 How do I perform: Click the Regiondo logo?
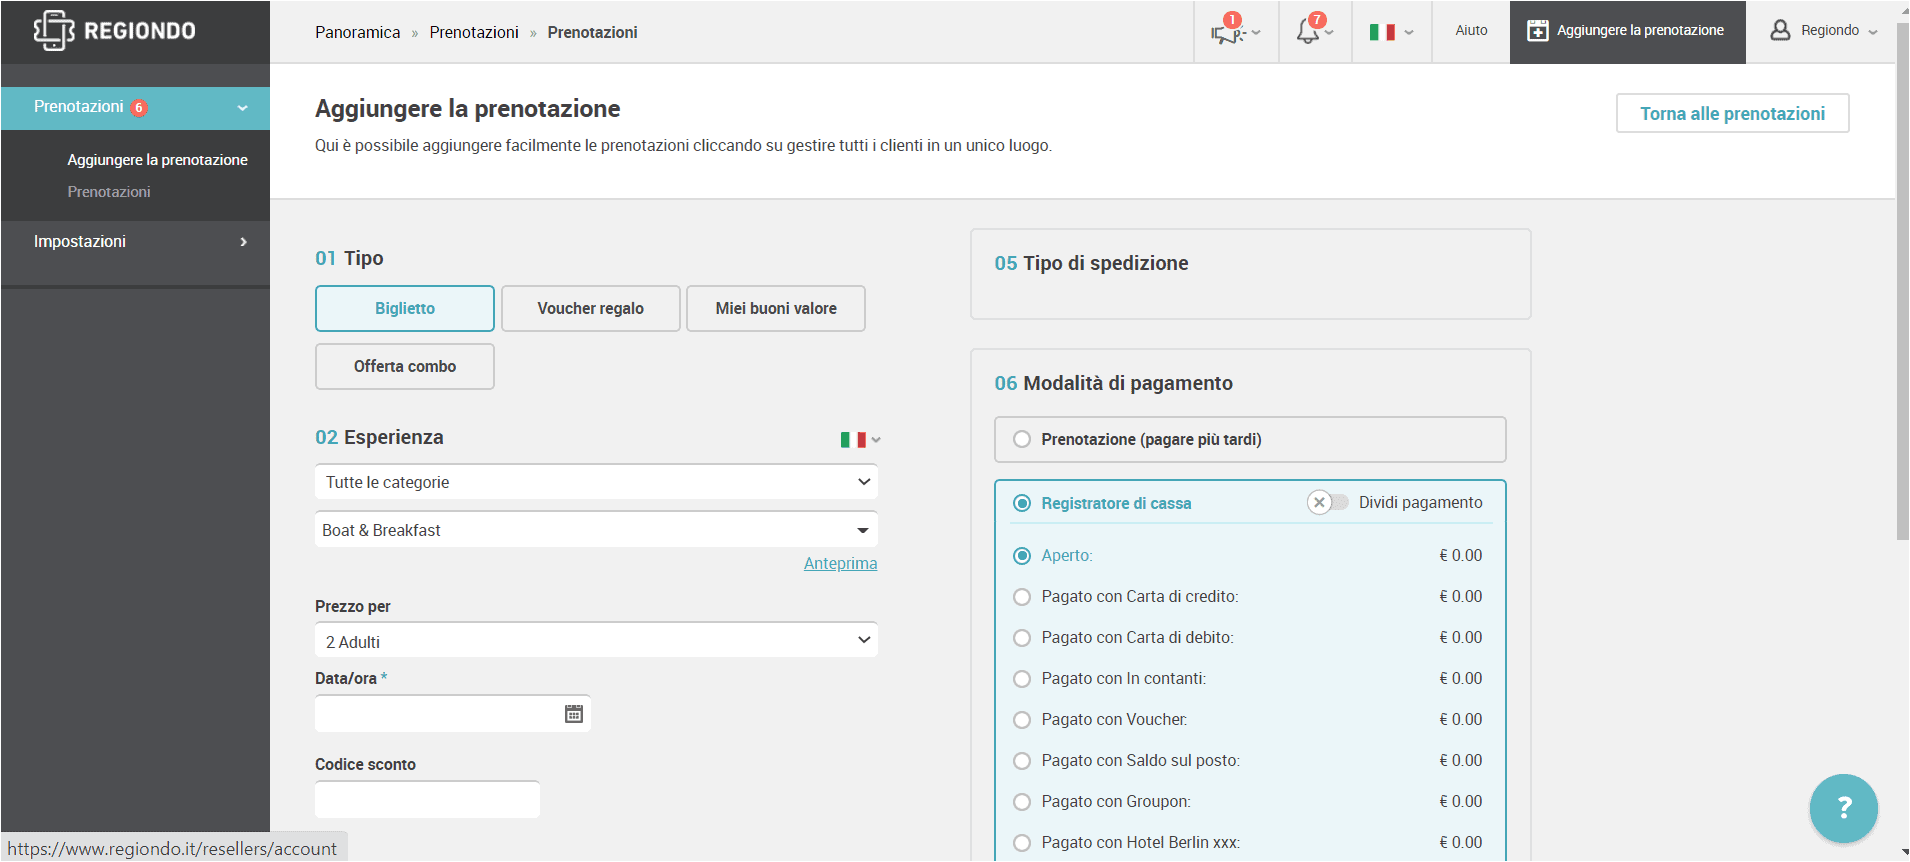pos(114,30)
